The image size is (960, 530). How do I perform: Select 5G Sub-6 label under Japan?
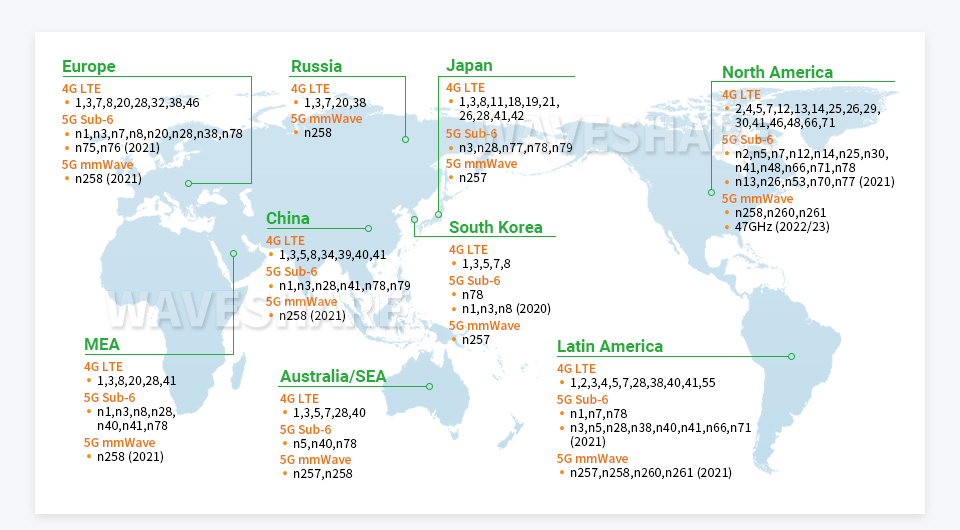(471, 133)
